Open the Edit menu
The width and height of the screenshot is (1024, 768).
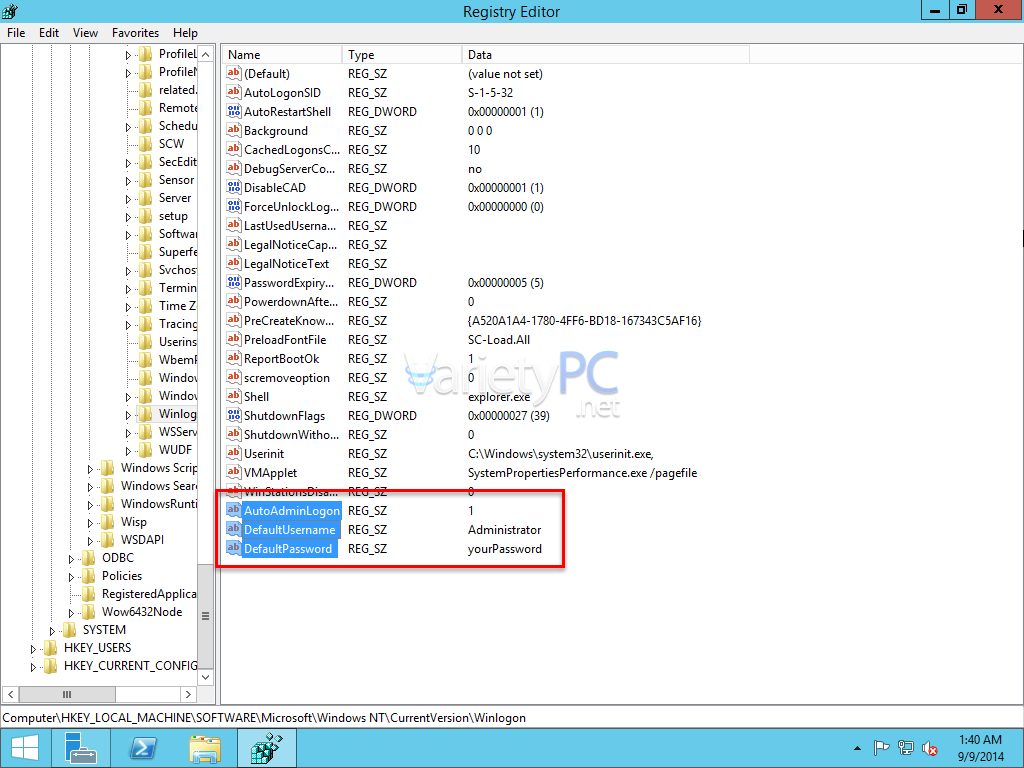[x=49, y=33]
